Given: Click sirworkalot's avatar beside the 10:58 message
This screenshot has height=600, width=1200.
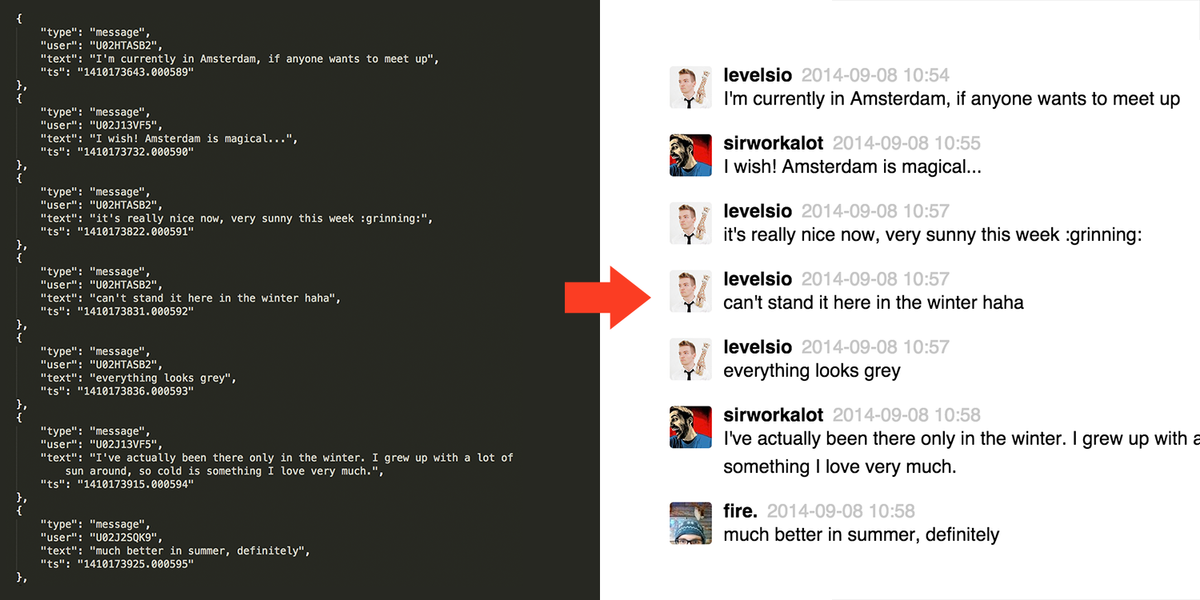Looking at the screenshot, I should (690, 427).
